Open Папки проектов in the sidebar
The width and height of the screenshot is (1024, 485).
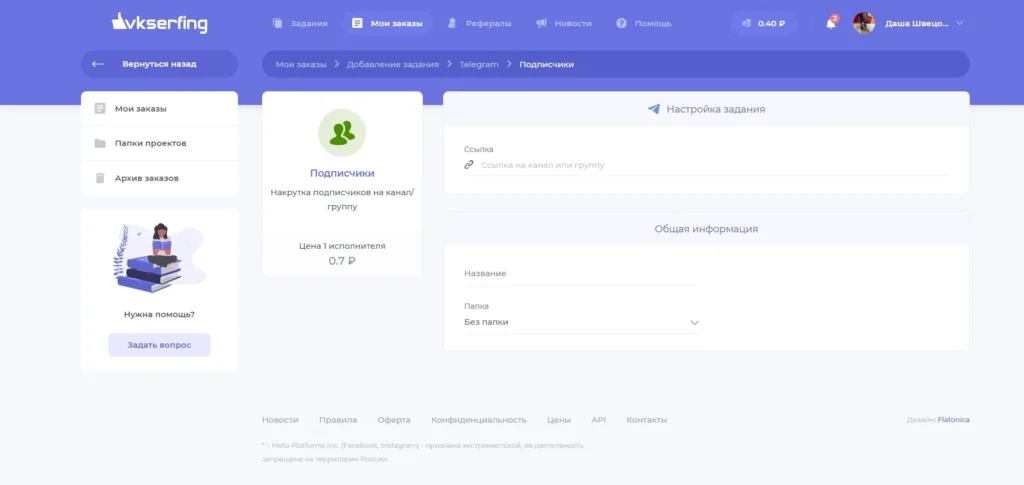tap(159, 143)
